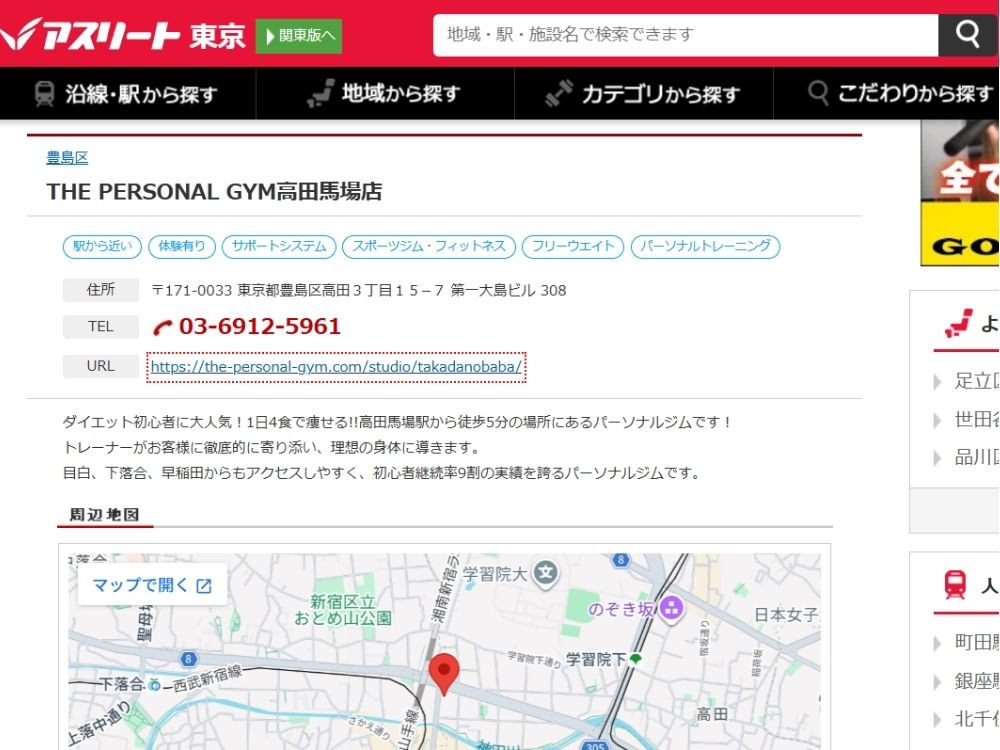Click the magnifying glass search button

click(967, 35)
